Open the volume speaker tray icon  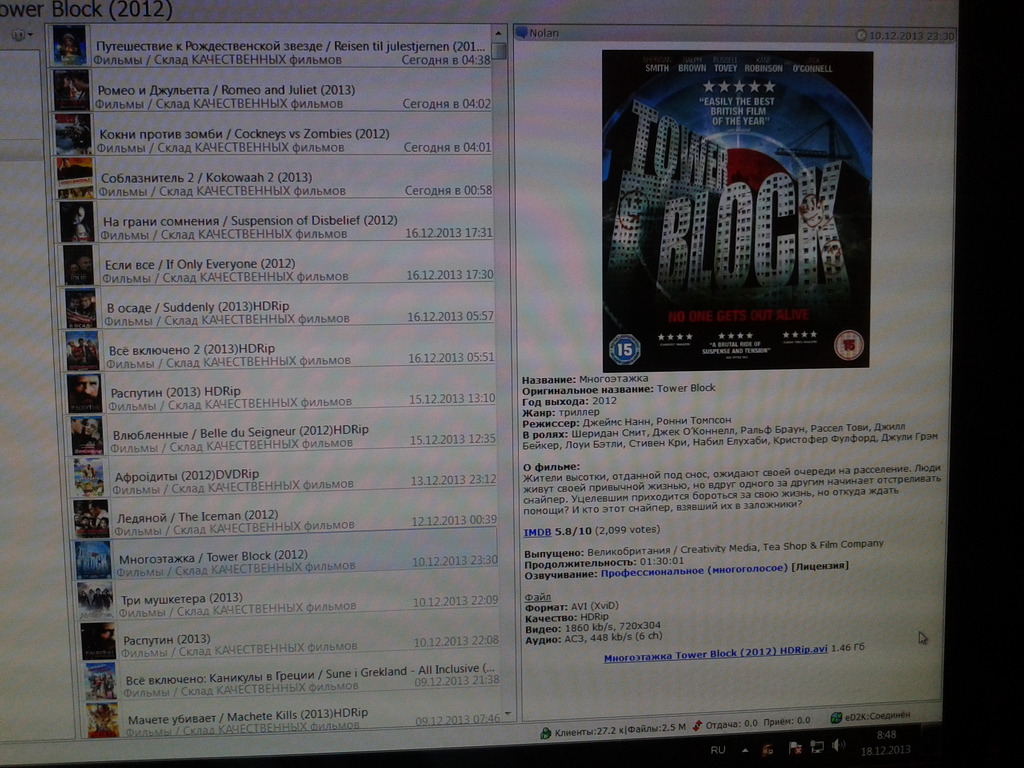point(839,744)
